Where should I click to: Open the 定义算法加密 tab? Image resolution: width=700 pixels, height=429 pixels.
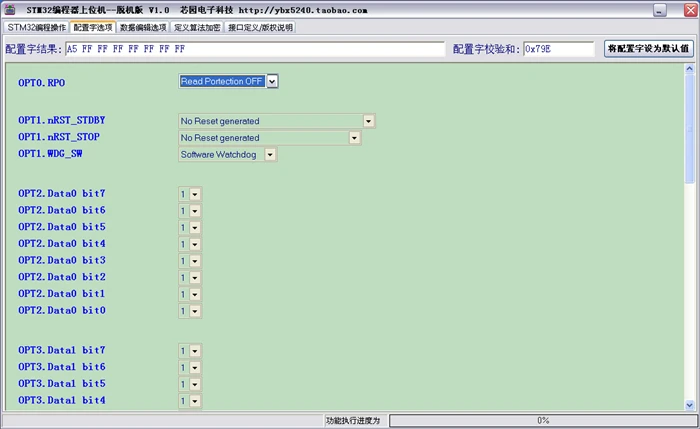(x=198, y=27)
